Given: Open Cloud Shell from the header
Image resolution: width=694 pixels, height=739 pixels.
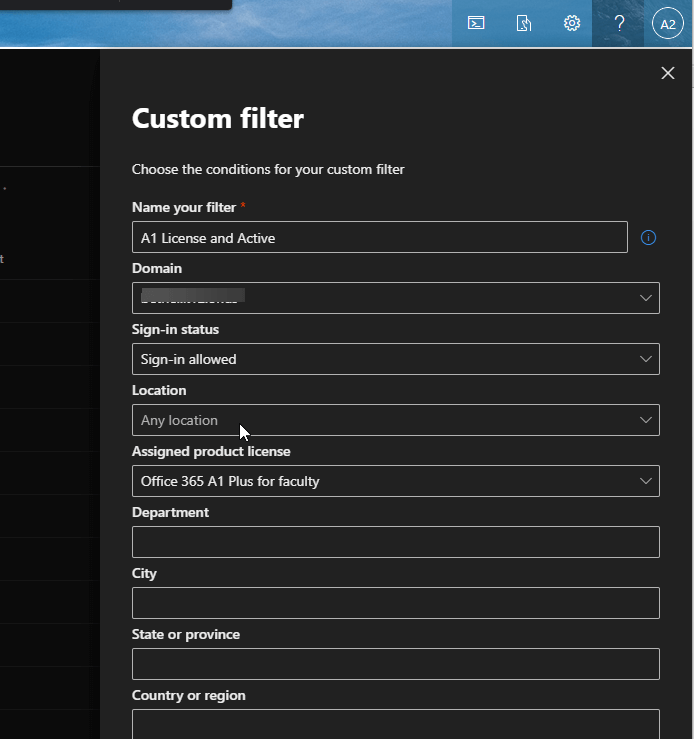Looking at the screenshot, I should click(x=476, y=23).
